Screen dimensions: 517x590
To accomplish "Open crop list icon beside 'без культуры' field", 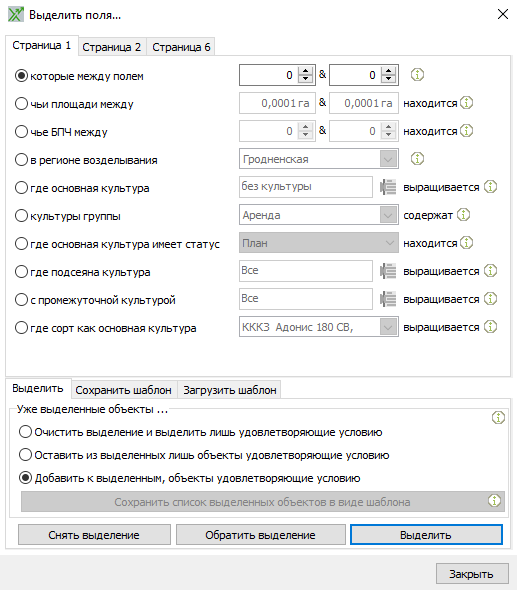I will (388, 187).
